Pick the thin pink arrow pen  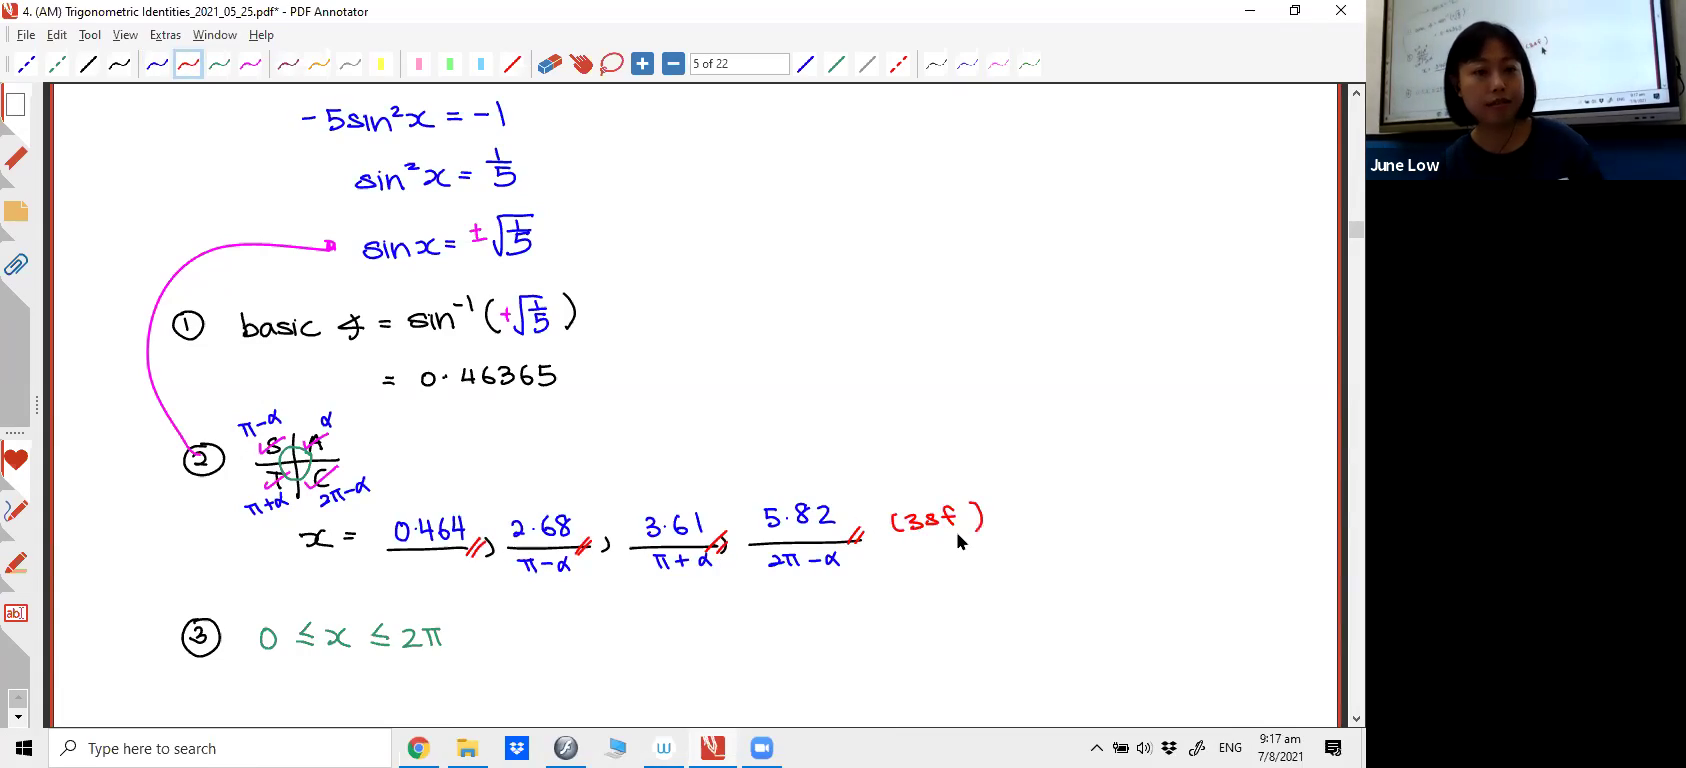click(998, 64)
